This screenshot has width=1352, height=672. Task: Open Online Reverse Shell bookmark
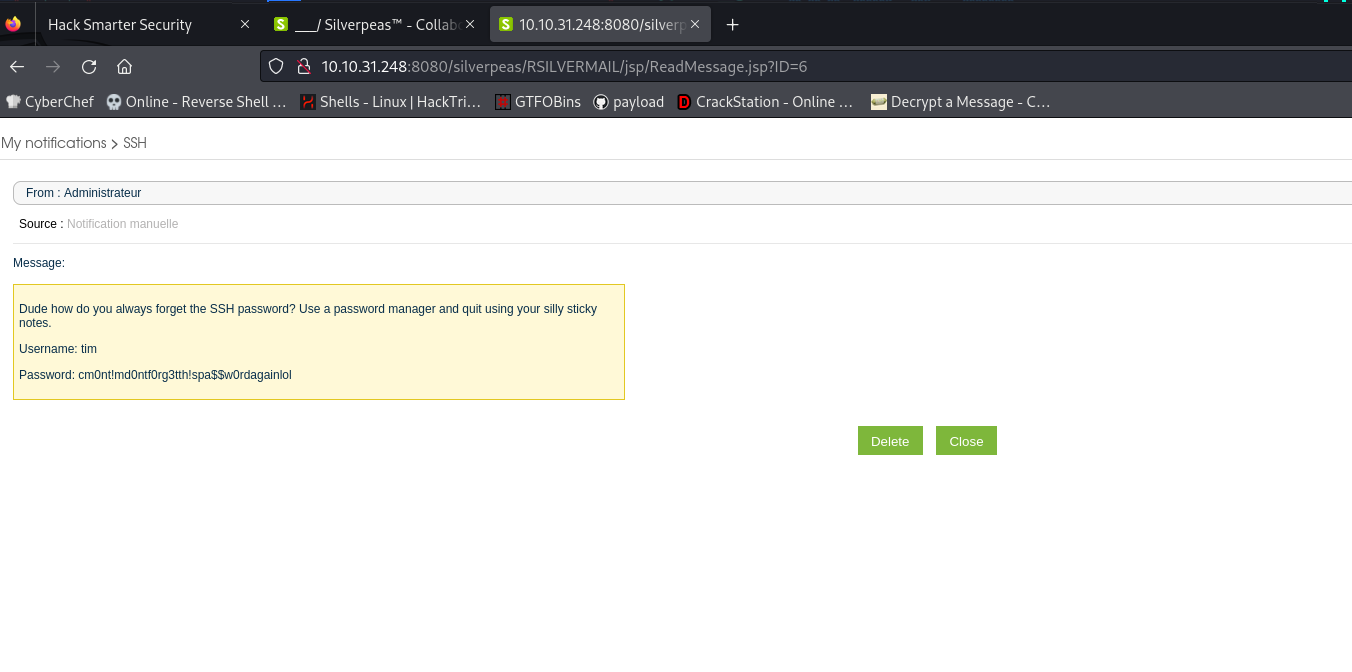197,102
